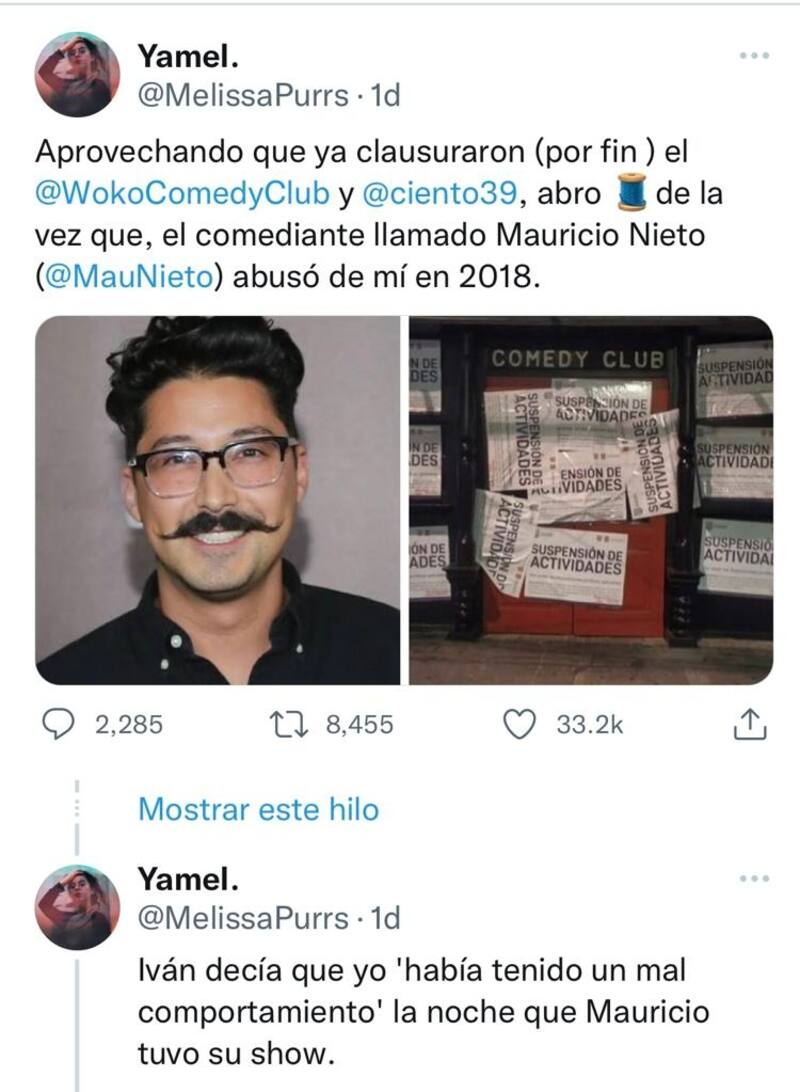Click the 8,455 retweets count

click(359, 724)
